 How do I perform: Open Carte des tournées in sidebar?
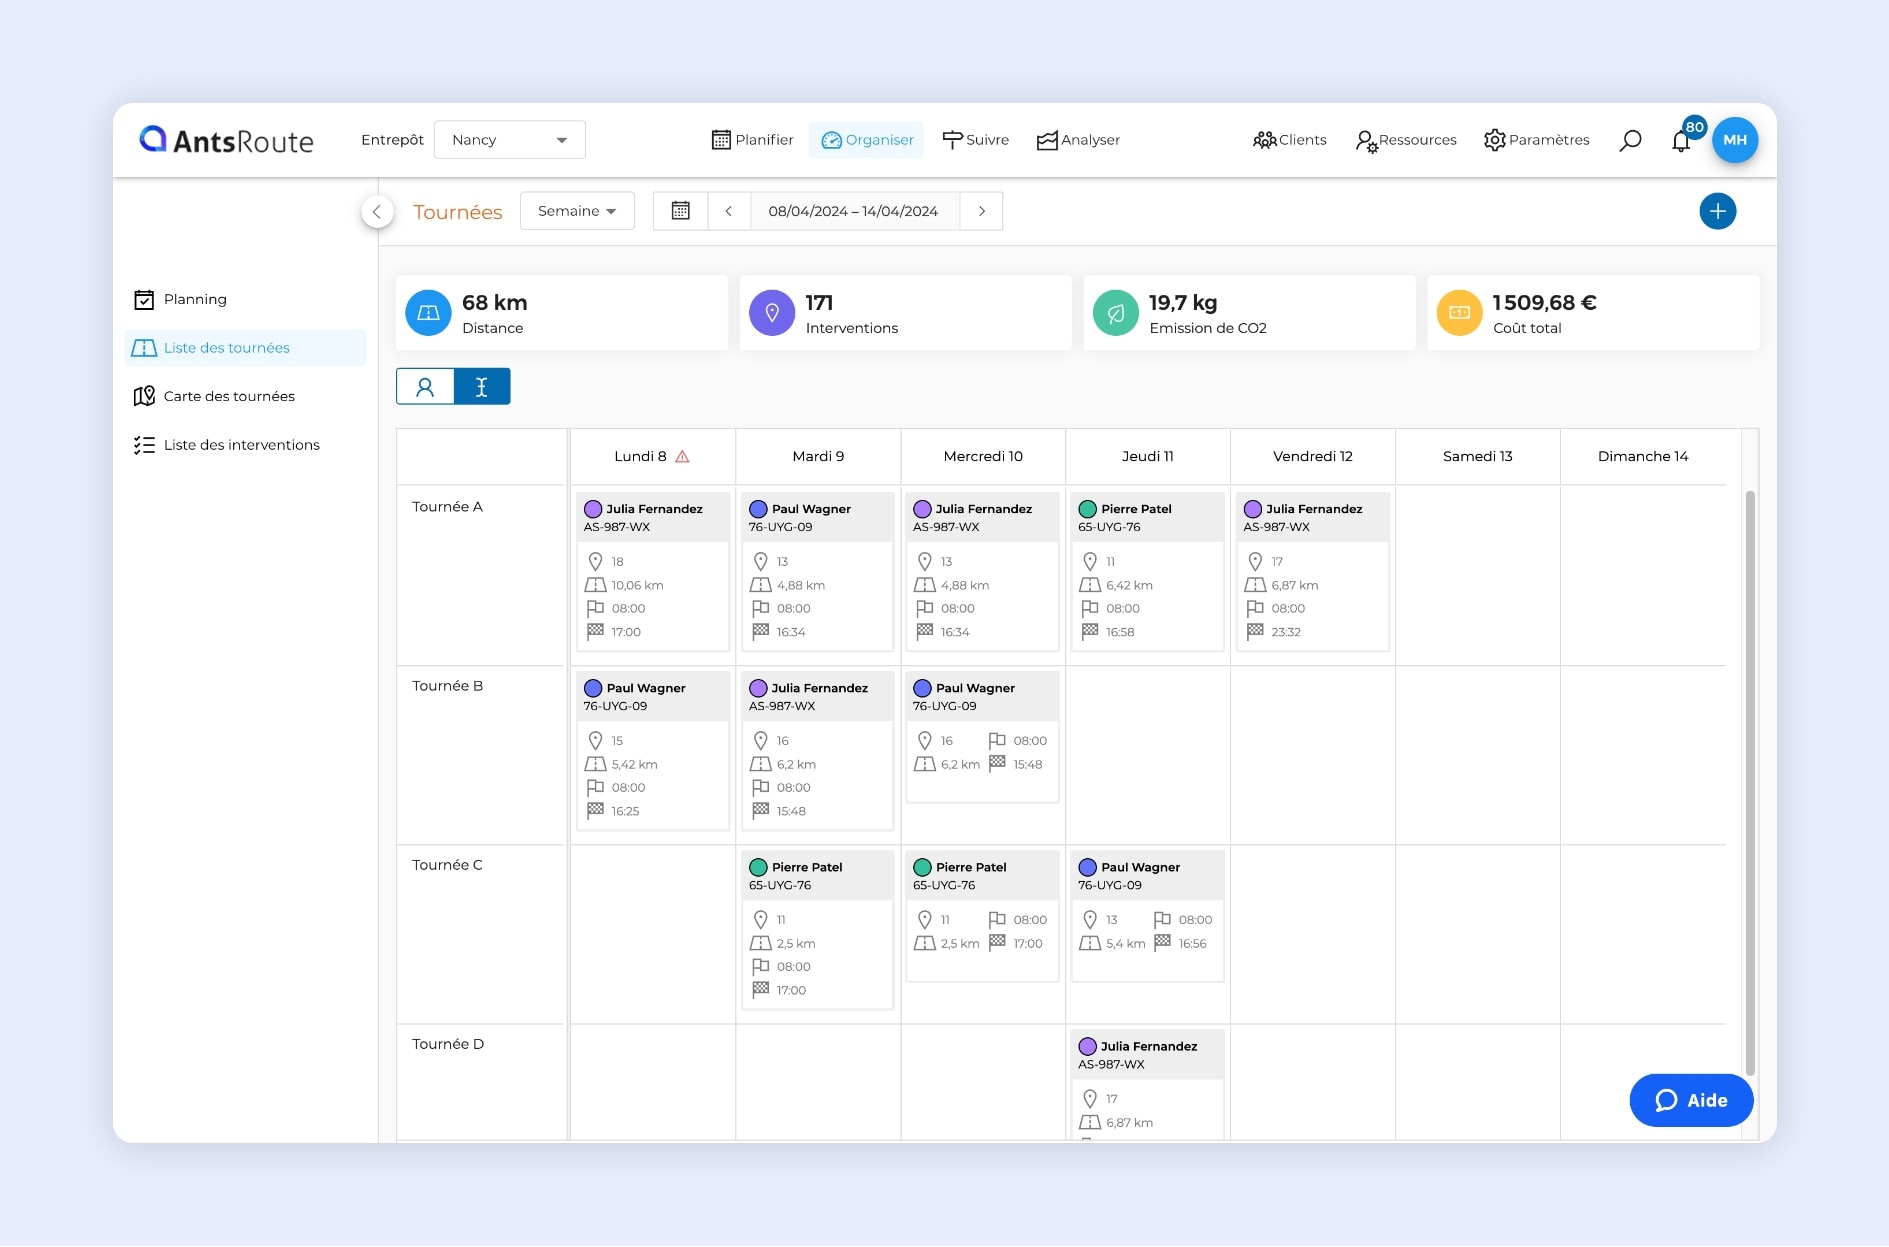(229, 397)
